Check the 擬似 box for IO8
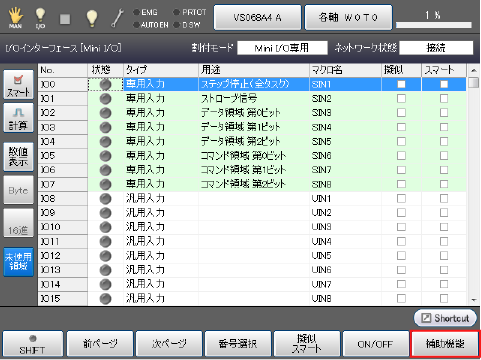 [401, 199]
